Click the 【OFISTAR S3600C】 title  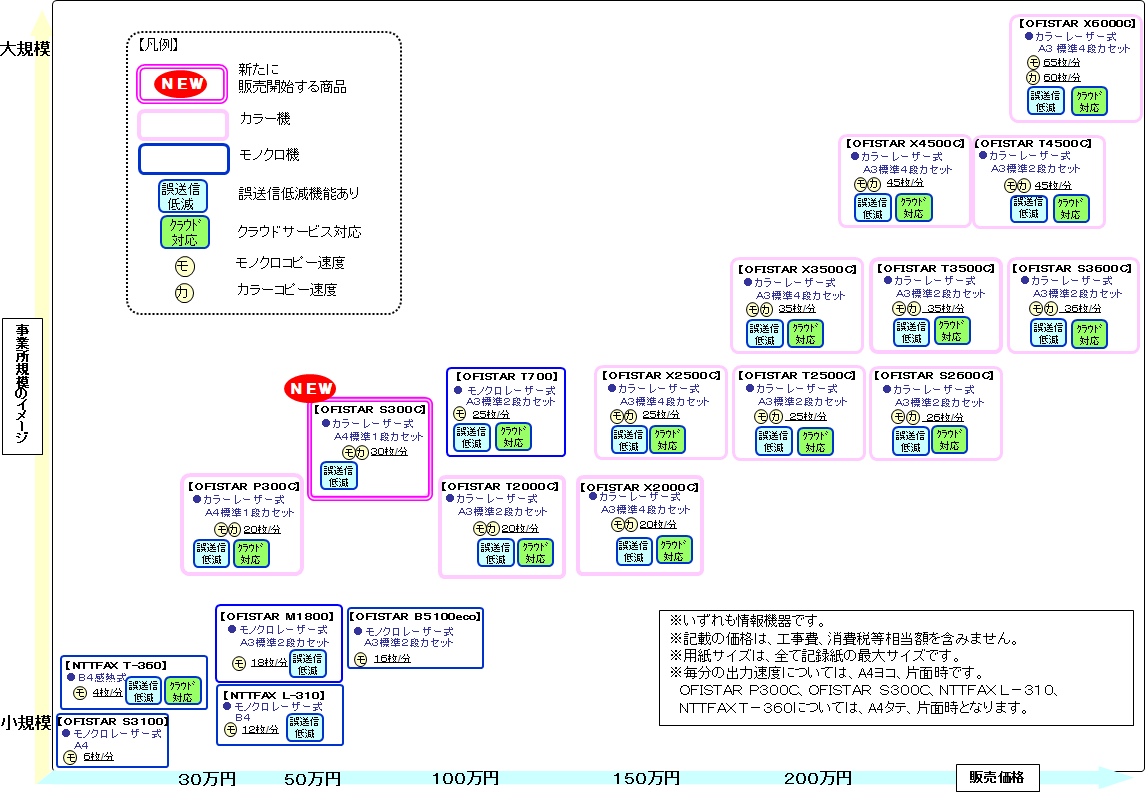pyautogui.click(x=1072, y=269)
